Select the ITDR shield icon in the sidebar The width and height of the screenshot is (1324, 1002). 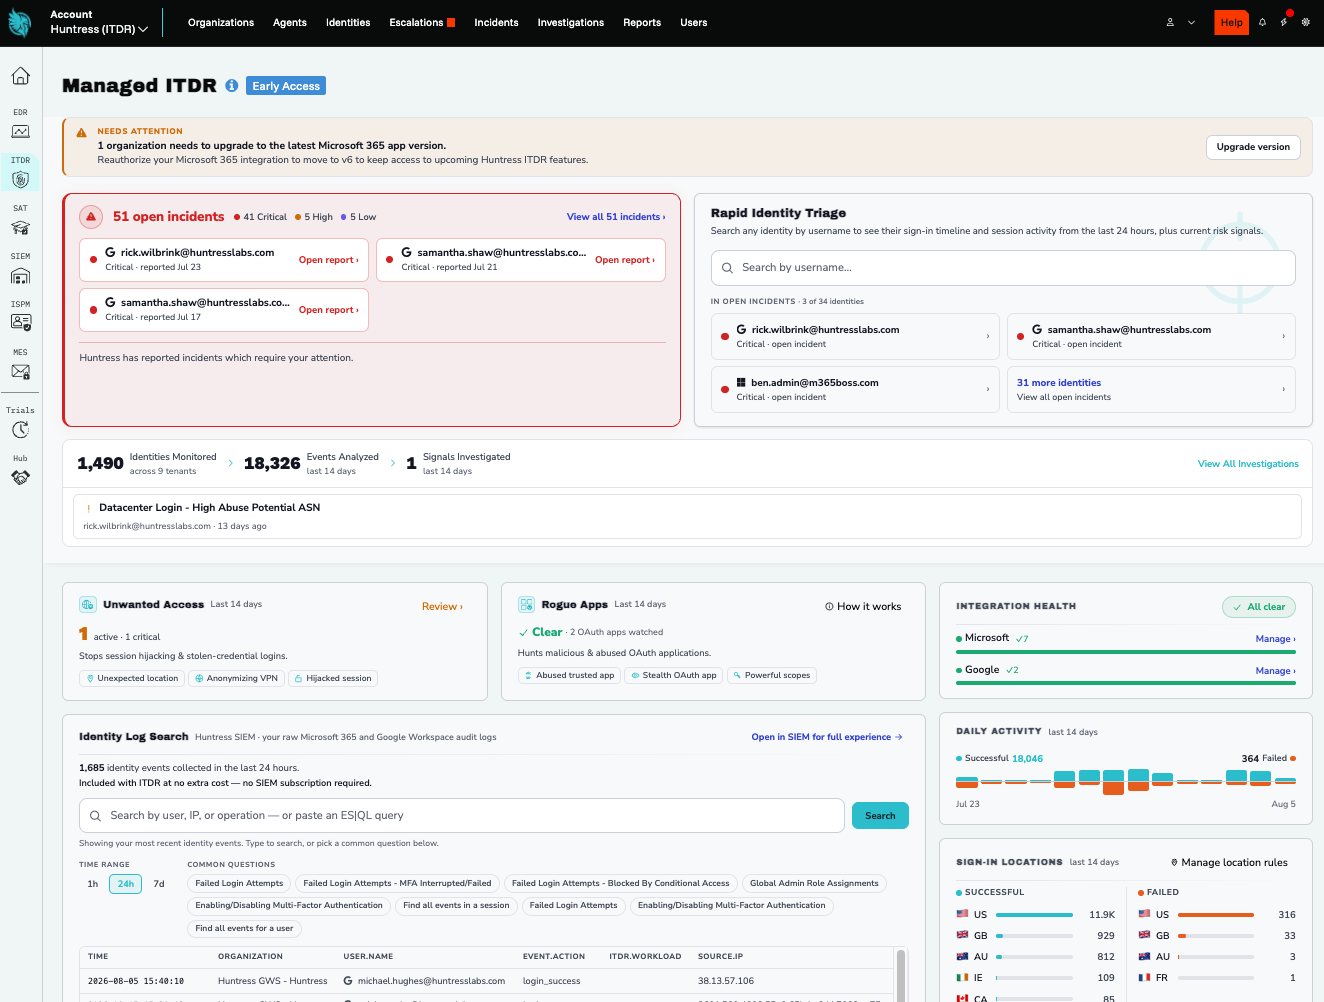click(x=20, y=179)
